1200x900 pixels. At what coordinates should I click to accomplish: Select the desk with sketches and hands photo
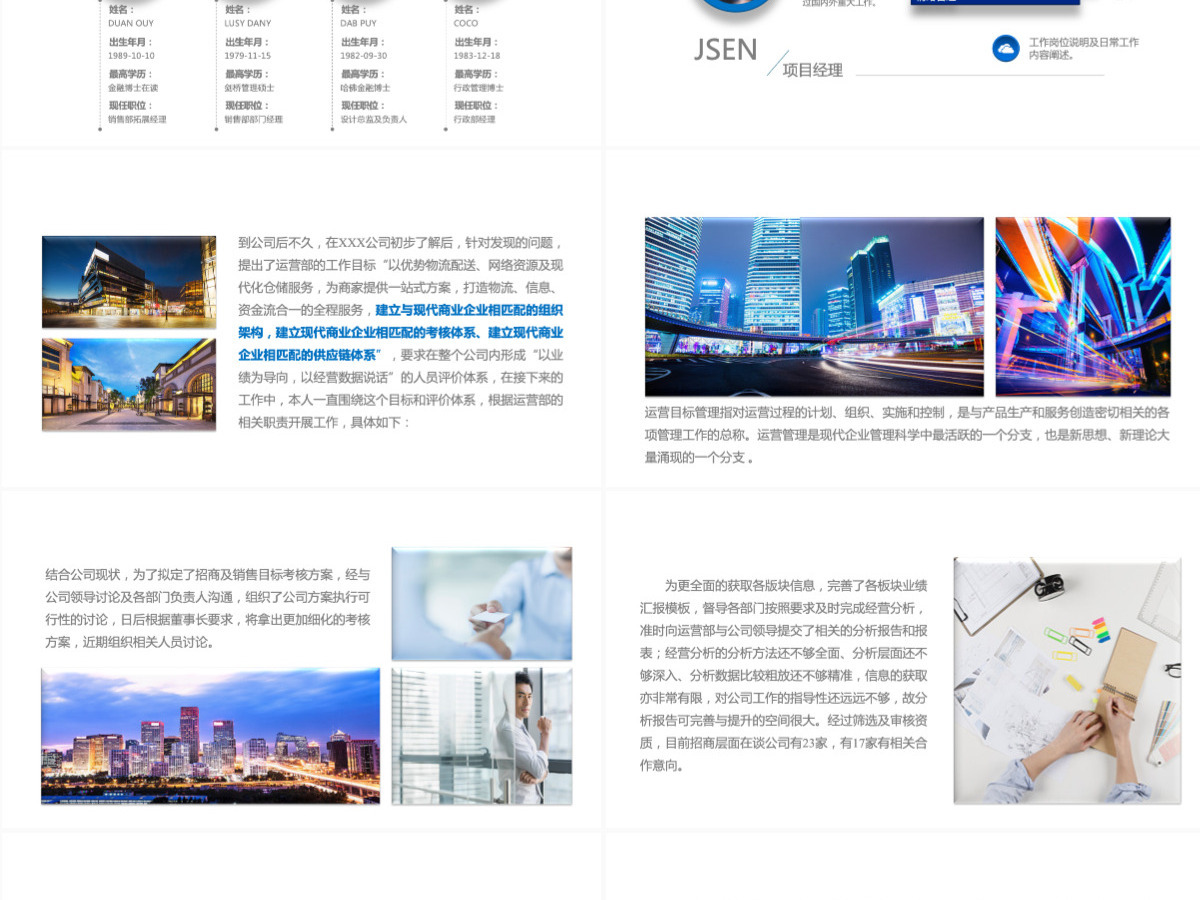(x=1067, y=680)
